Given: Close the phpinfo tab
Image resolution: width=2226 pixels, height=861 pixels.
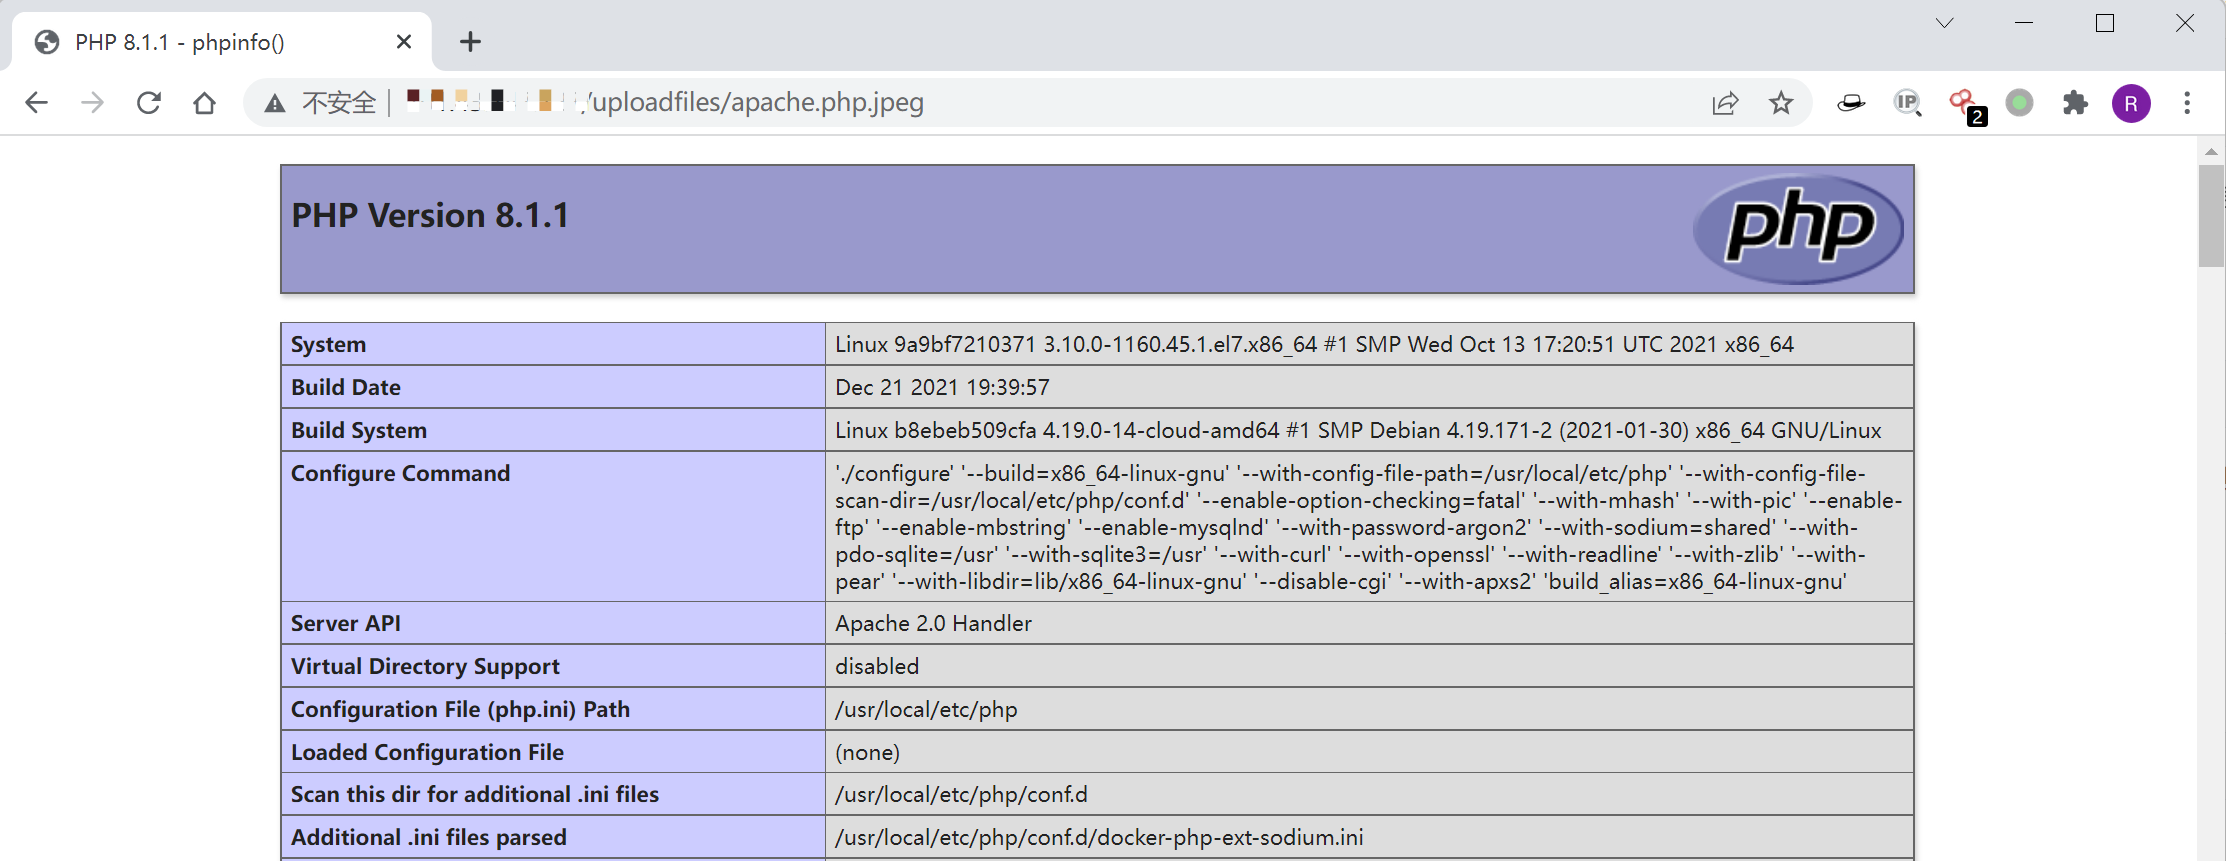Looking at the screenshot, I should (x=404, y=42).
